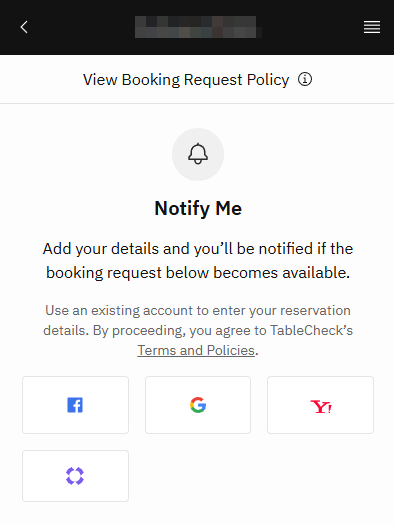
Task: Select the Notify Me heading
Action: (x=198, y=208)
